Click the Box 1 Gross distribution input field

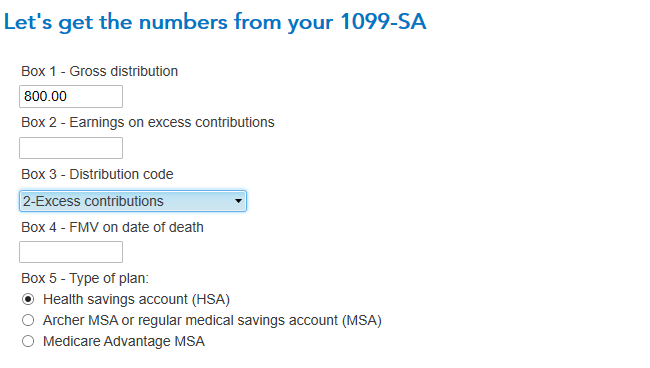click(71, 97)
